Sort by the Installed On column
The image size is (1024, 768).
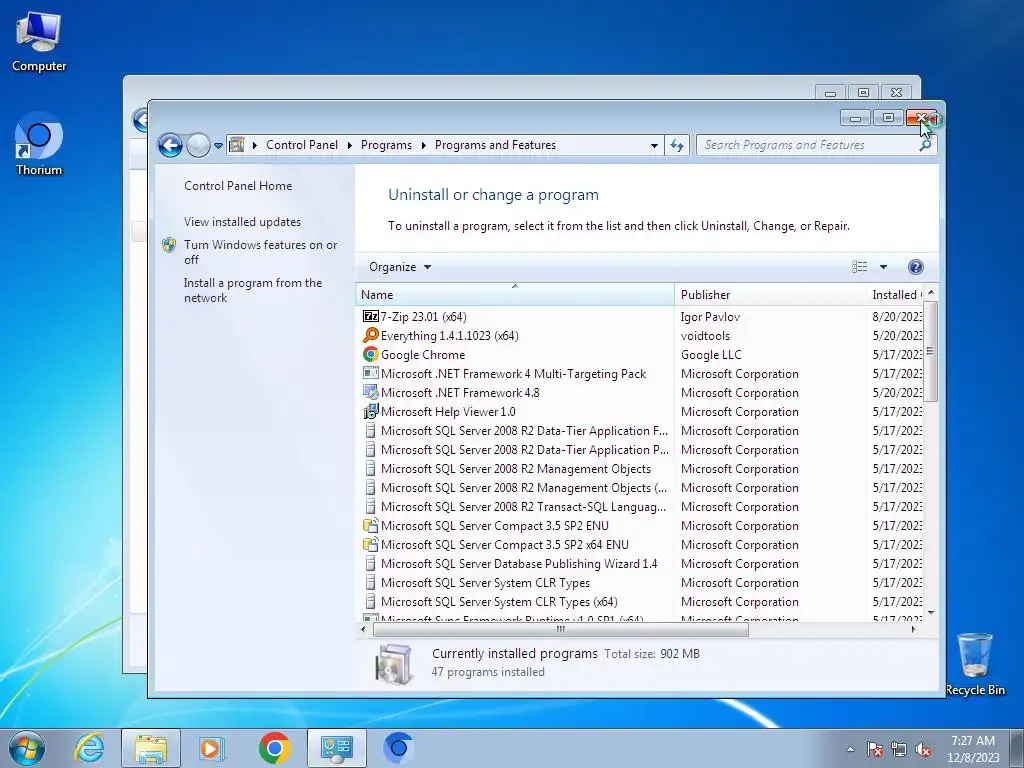[896, 295]
